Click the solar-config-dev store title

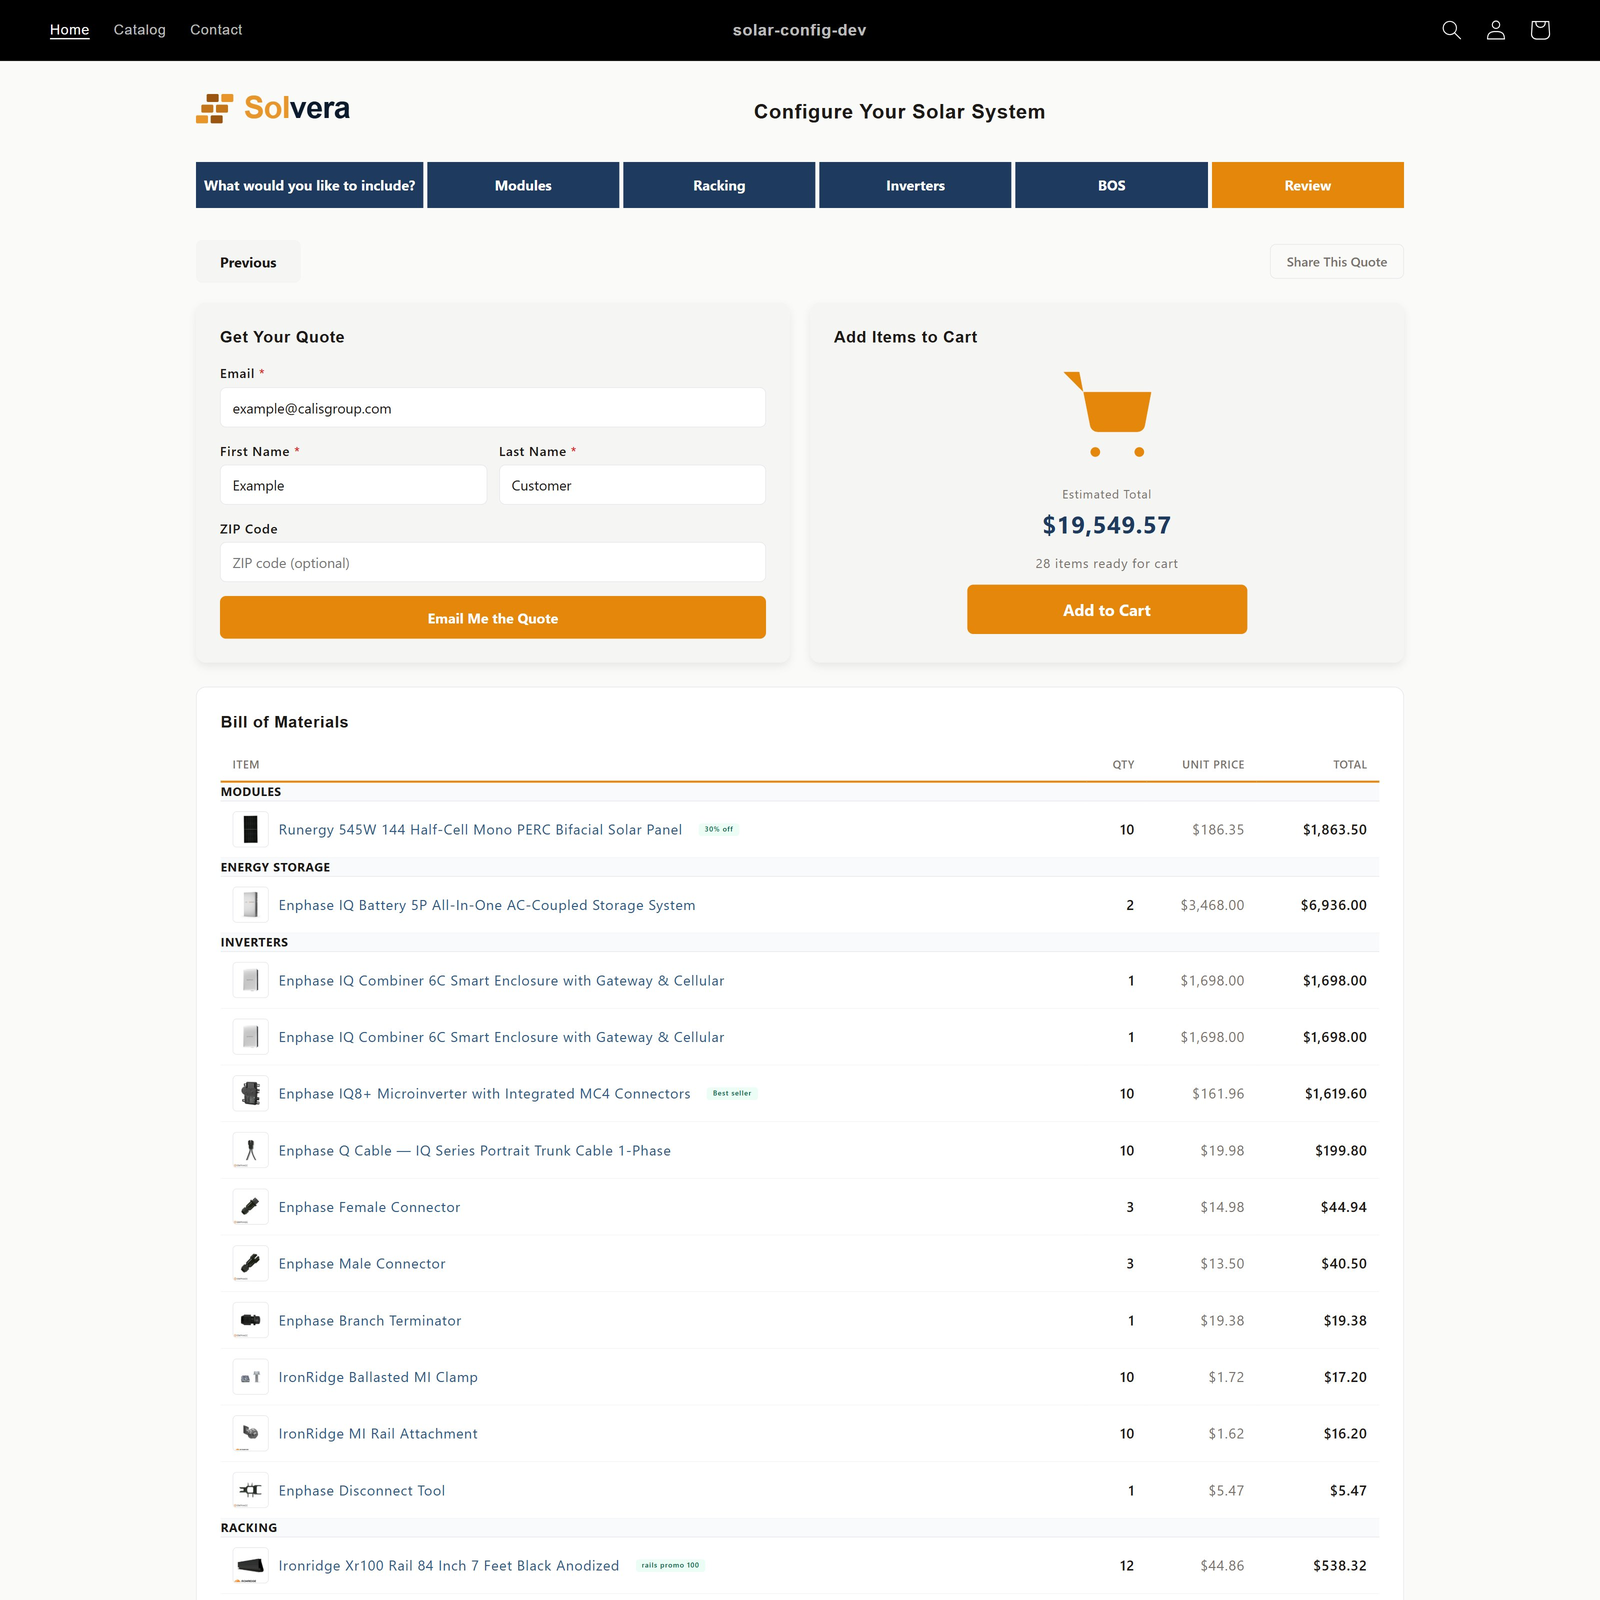[800, 30]
